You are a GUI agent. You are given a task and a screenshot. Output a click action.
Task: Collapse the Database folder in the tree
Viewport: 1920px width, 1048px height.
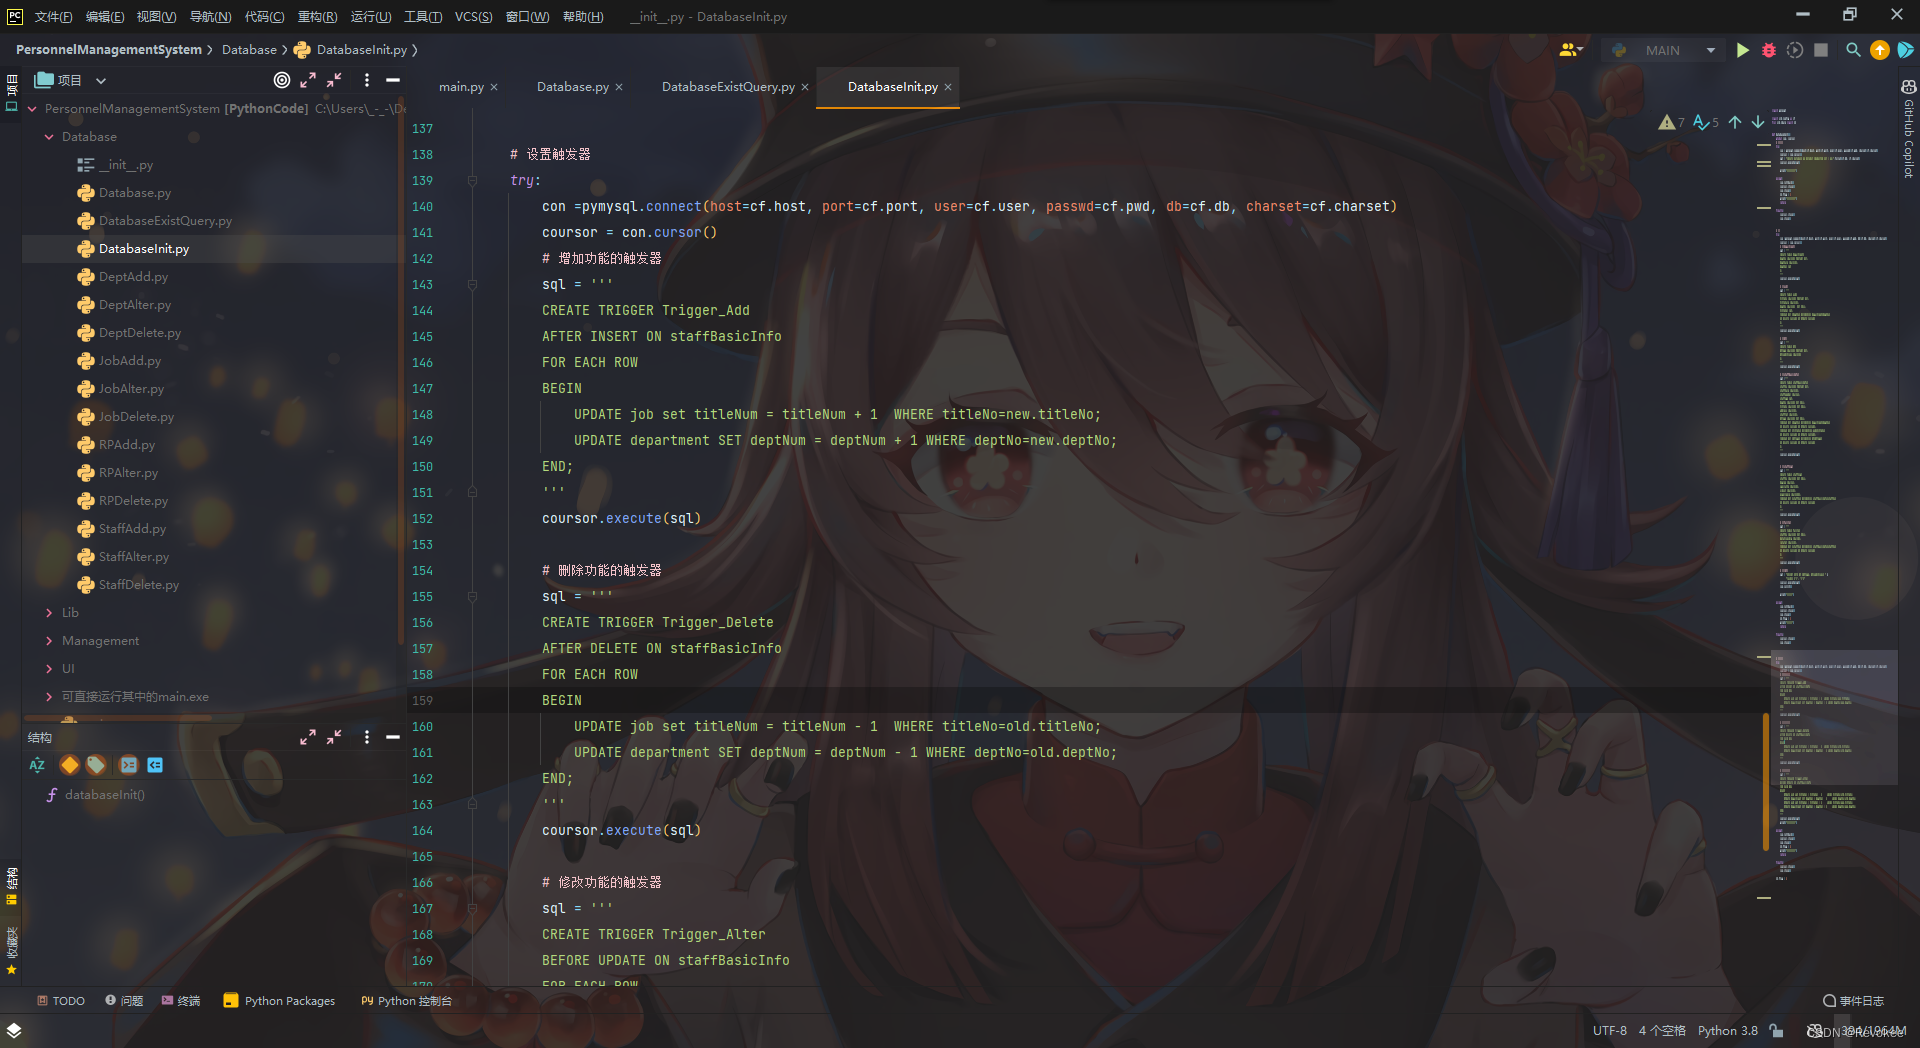coord(49,136)
